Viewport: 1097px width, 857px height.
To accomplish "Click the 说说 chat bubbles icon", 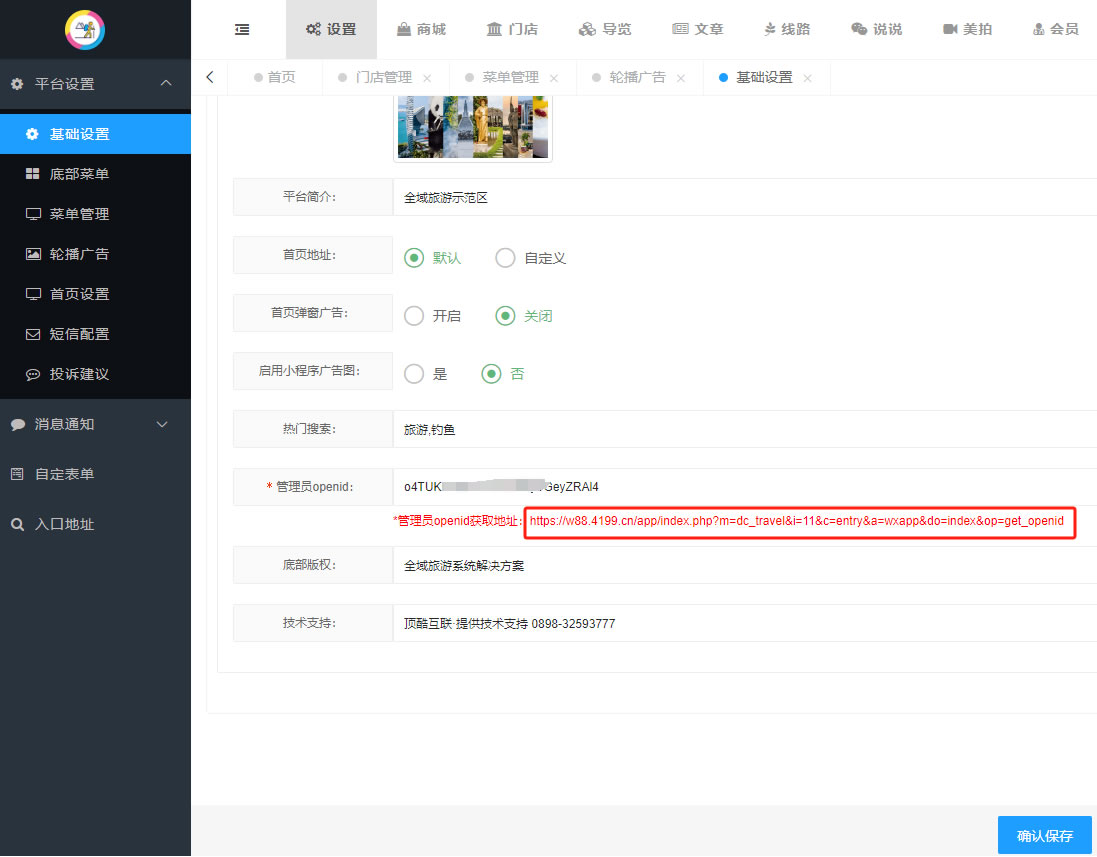I will [x=859, y=29].
